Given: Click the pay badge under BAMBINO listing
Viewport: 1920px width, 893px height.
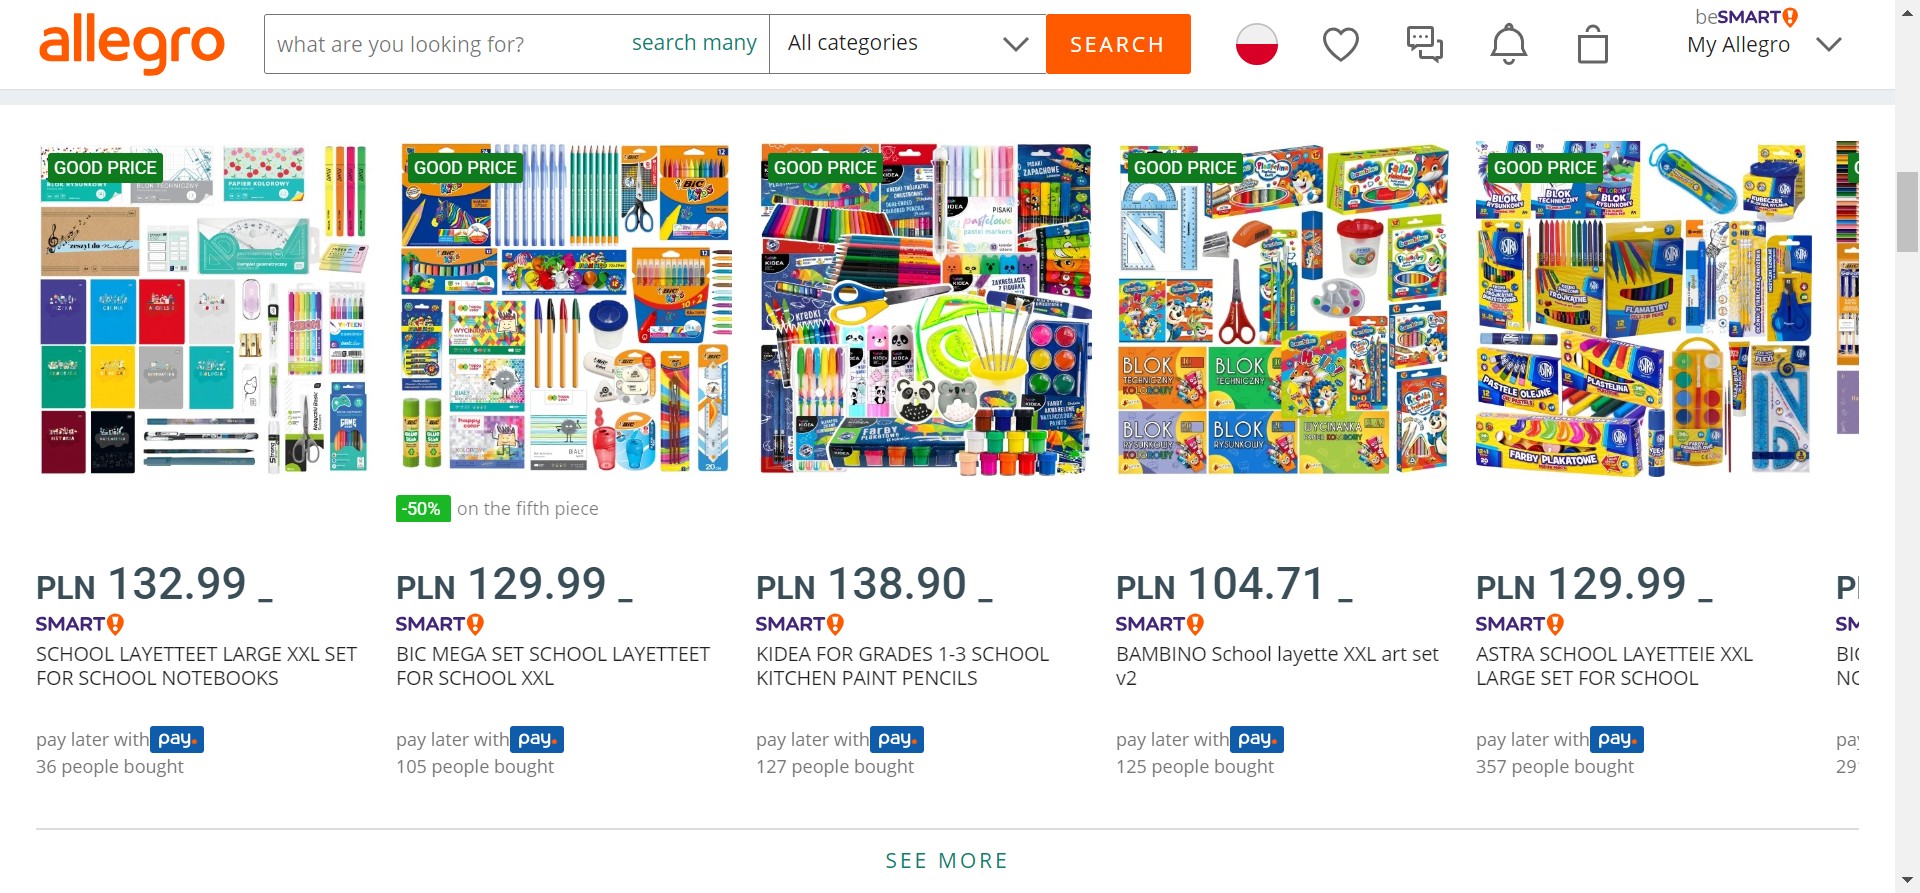Looking at the screenshot, I should click(1256, 739).
